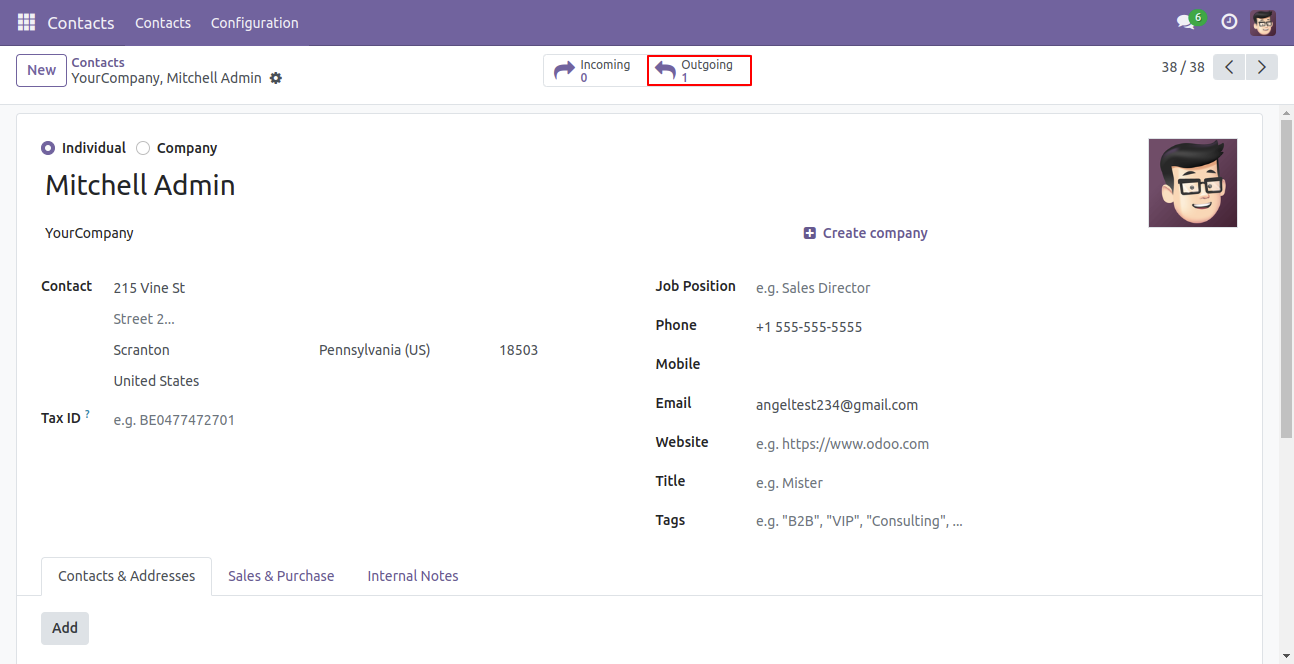Switch to Contacts & Addresses tab
The image size is (1294, 664).
[x=126, y=576]
